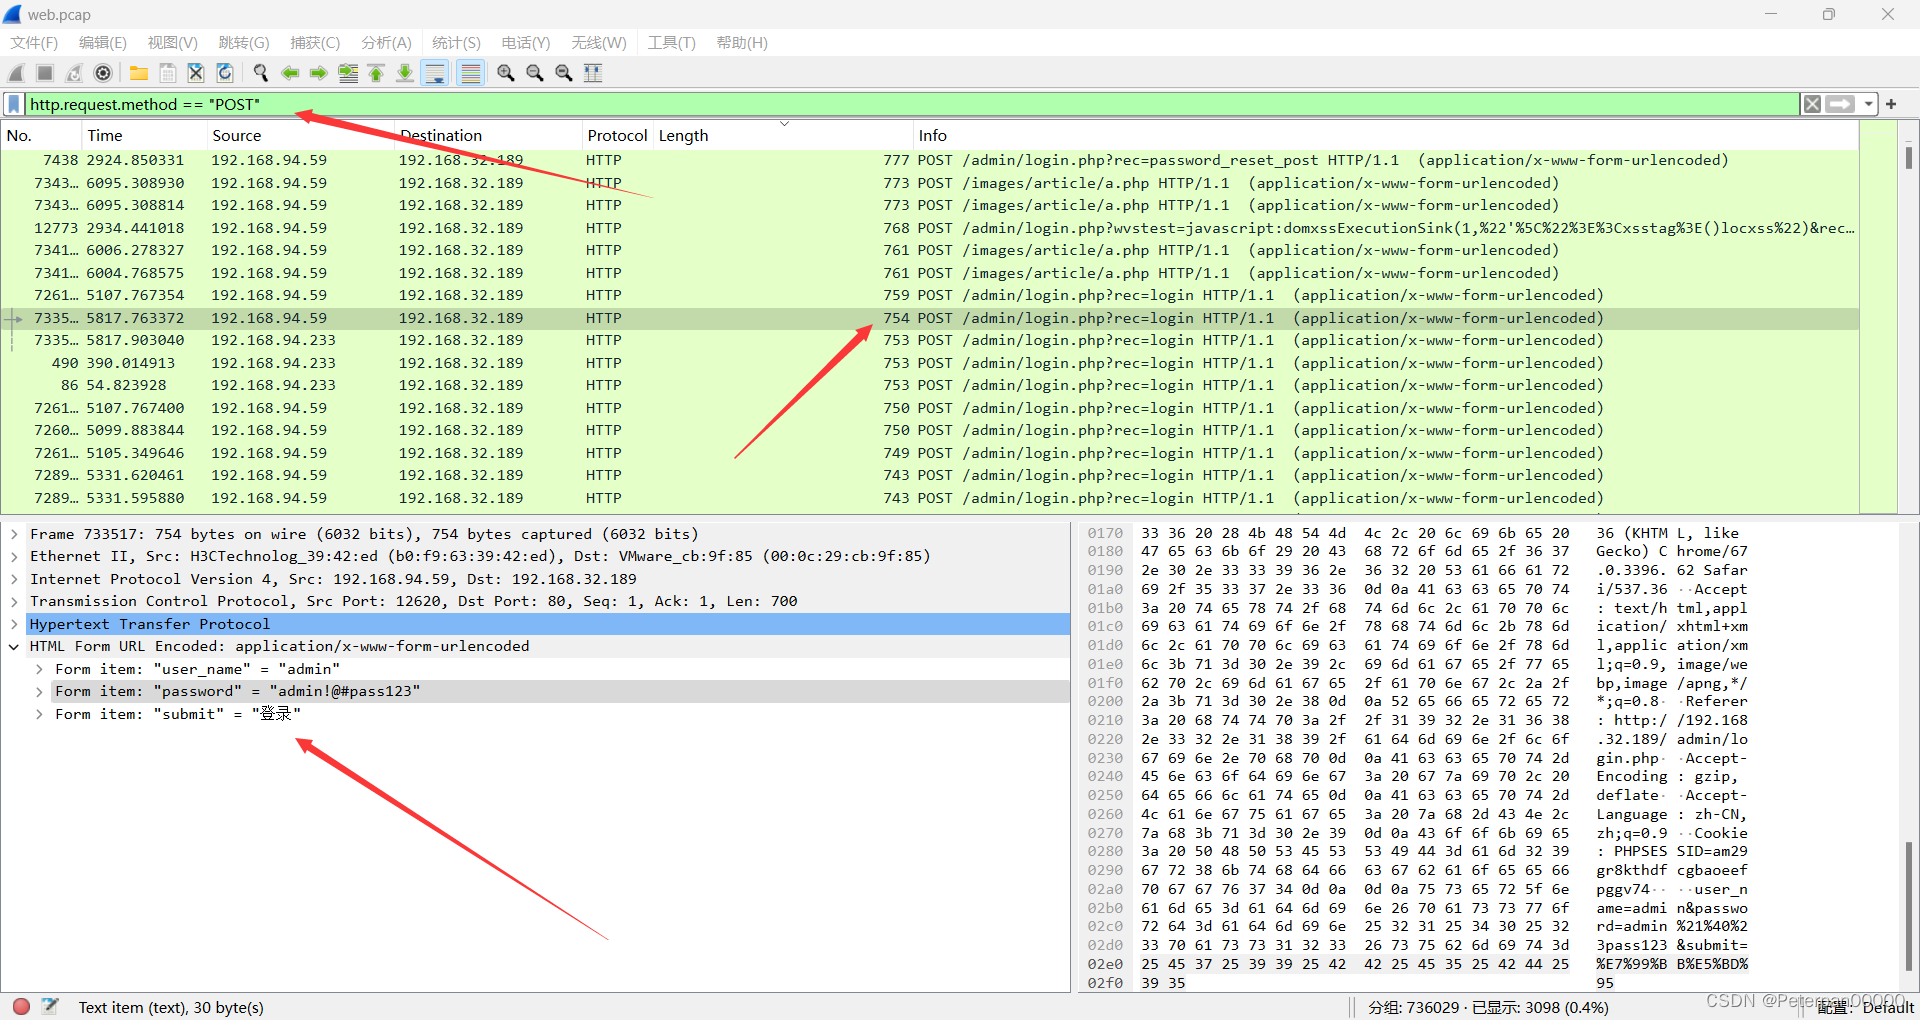
Task: Collapse HTML Form URL Encoded node
Action: pyautogui.click(x=14, y=646)
